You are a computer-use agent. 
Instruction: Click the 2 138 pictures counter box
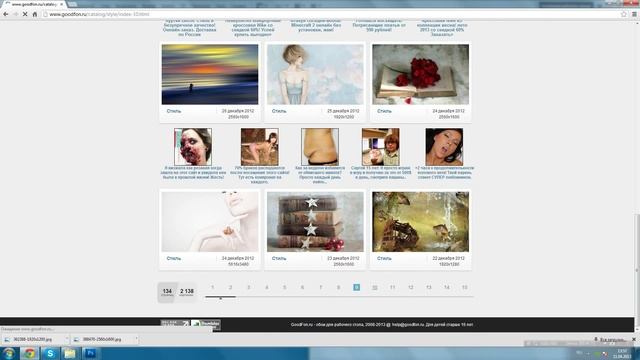tap(187, 292)
